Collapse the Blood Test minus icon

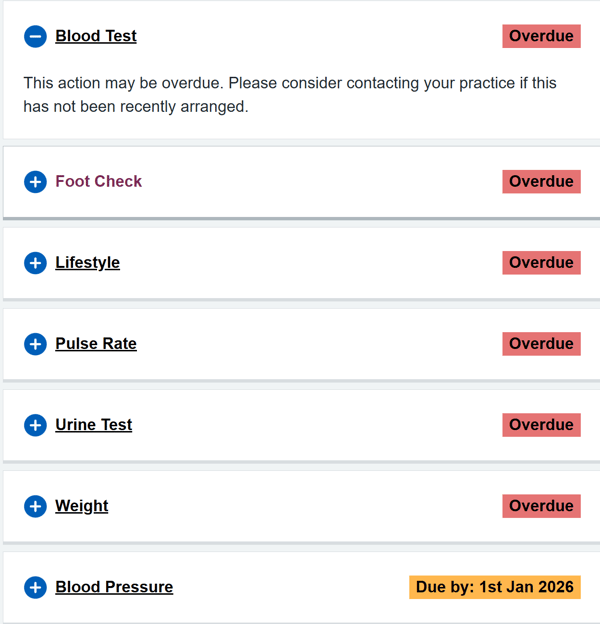tap(35, 37)
